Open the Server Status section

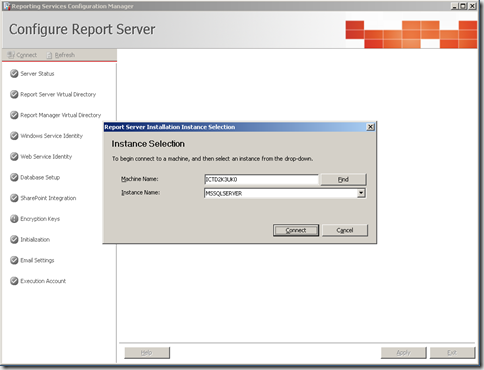[x=37, y=74]
